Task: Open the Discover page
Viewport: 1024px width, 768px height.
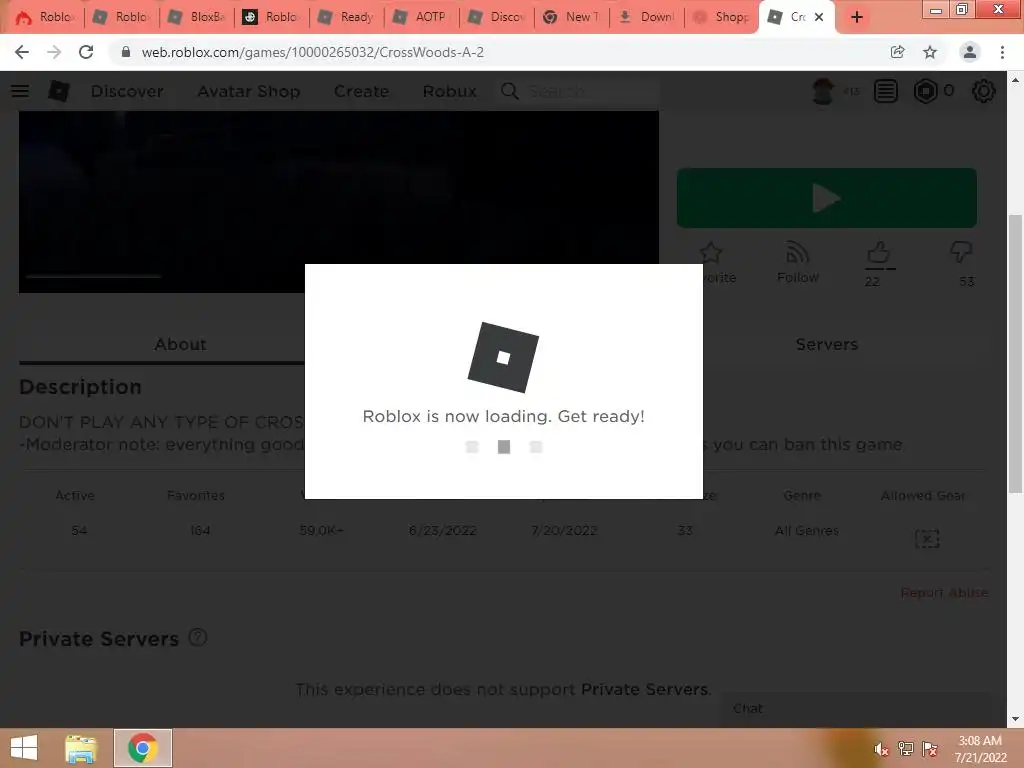Action: [127, 91]
